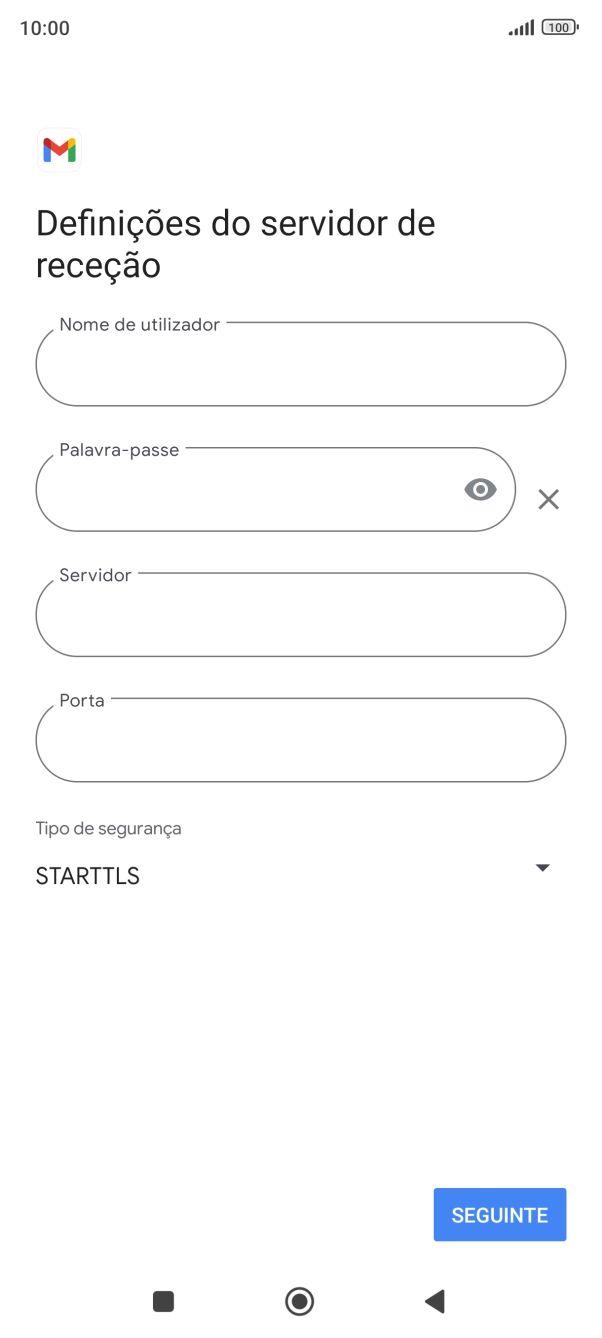
Task: Select the STARTTLS security type value
Action: tap(88, 876)
